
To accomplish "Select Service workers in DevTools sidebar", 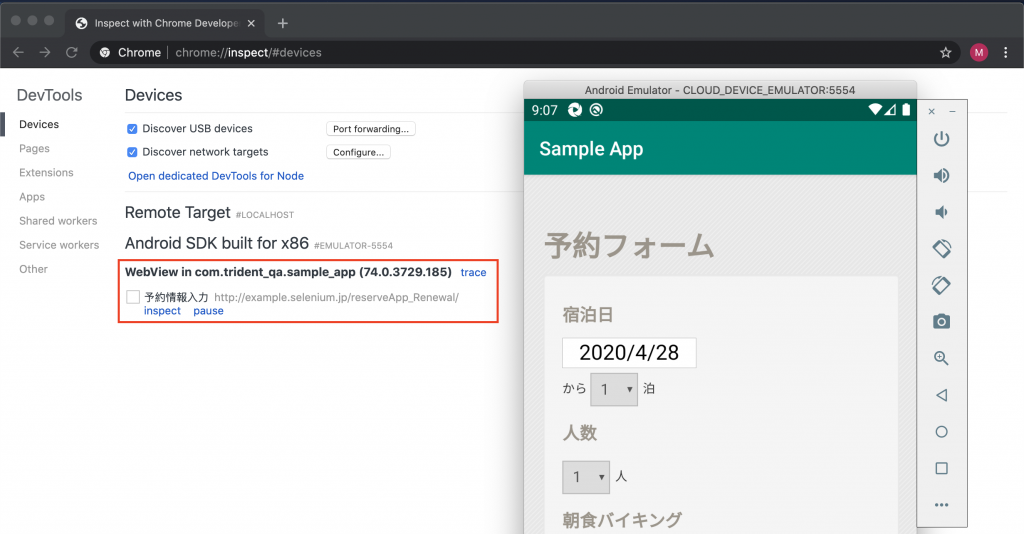I will point(59,245).
